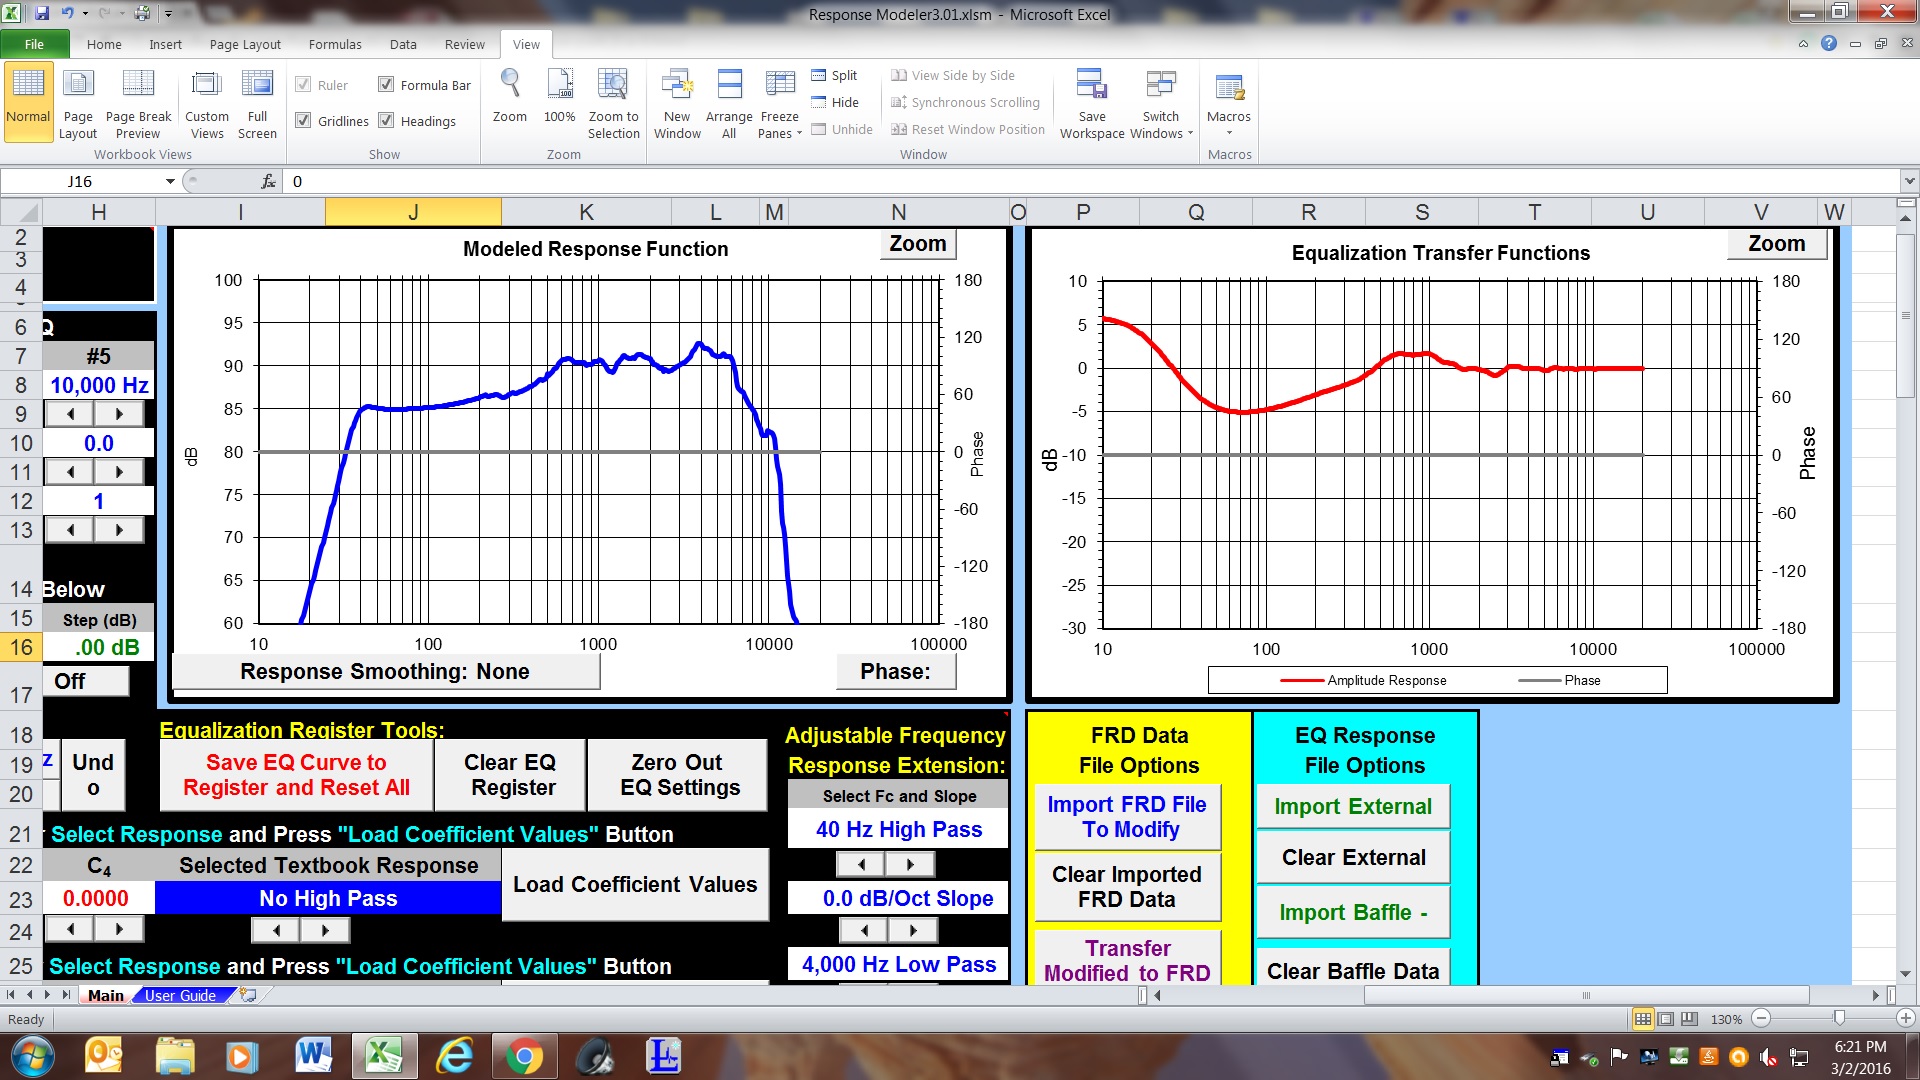The height and width of the screenshot is (1080, 1920).
Task: Click the vertical scrollbar thumb
Action: click(1906, 315)
